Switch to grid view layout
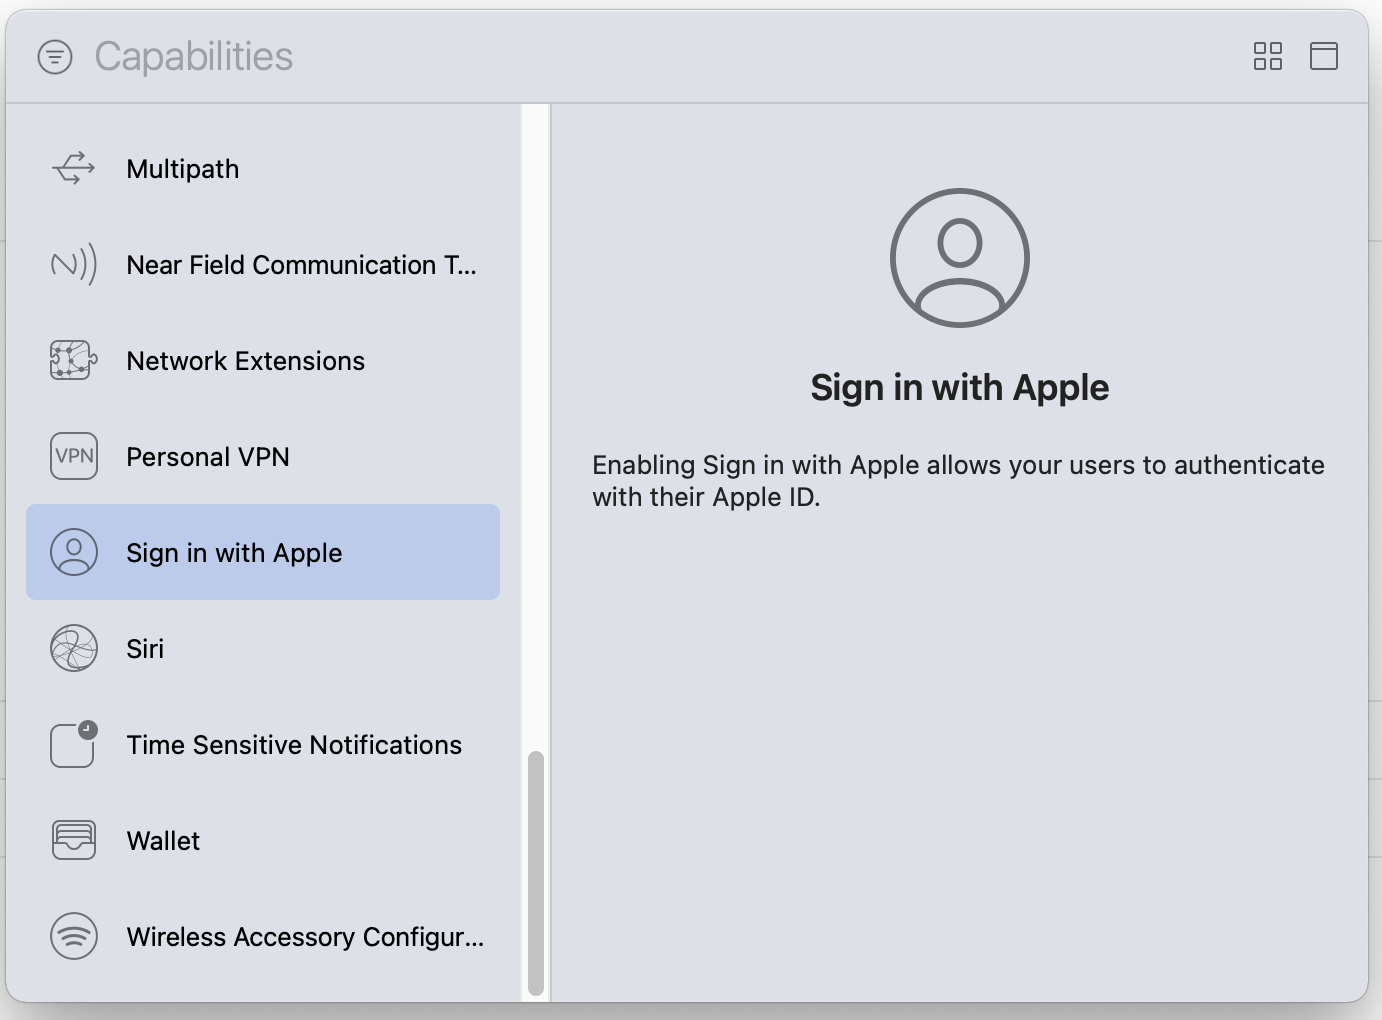 tap(1268, 56)
